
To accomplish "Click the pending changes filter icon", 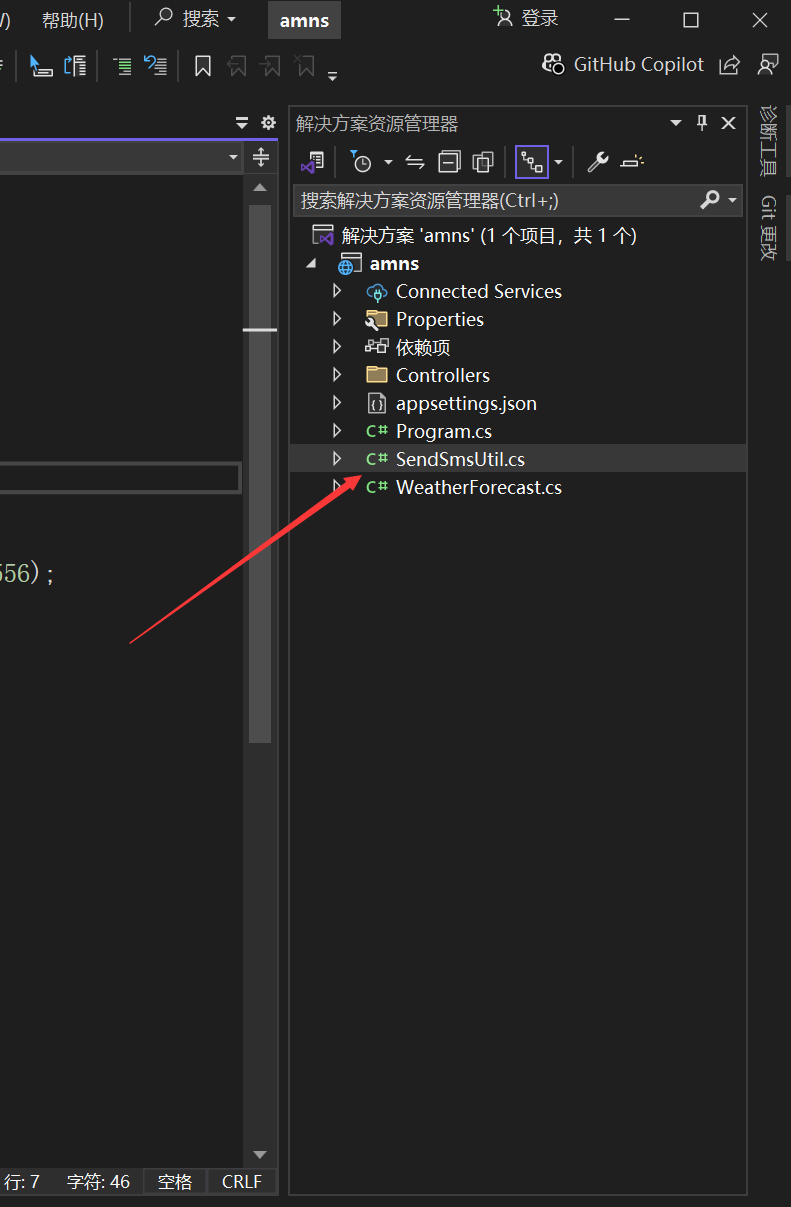I will 361,161.
